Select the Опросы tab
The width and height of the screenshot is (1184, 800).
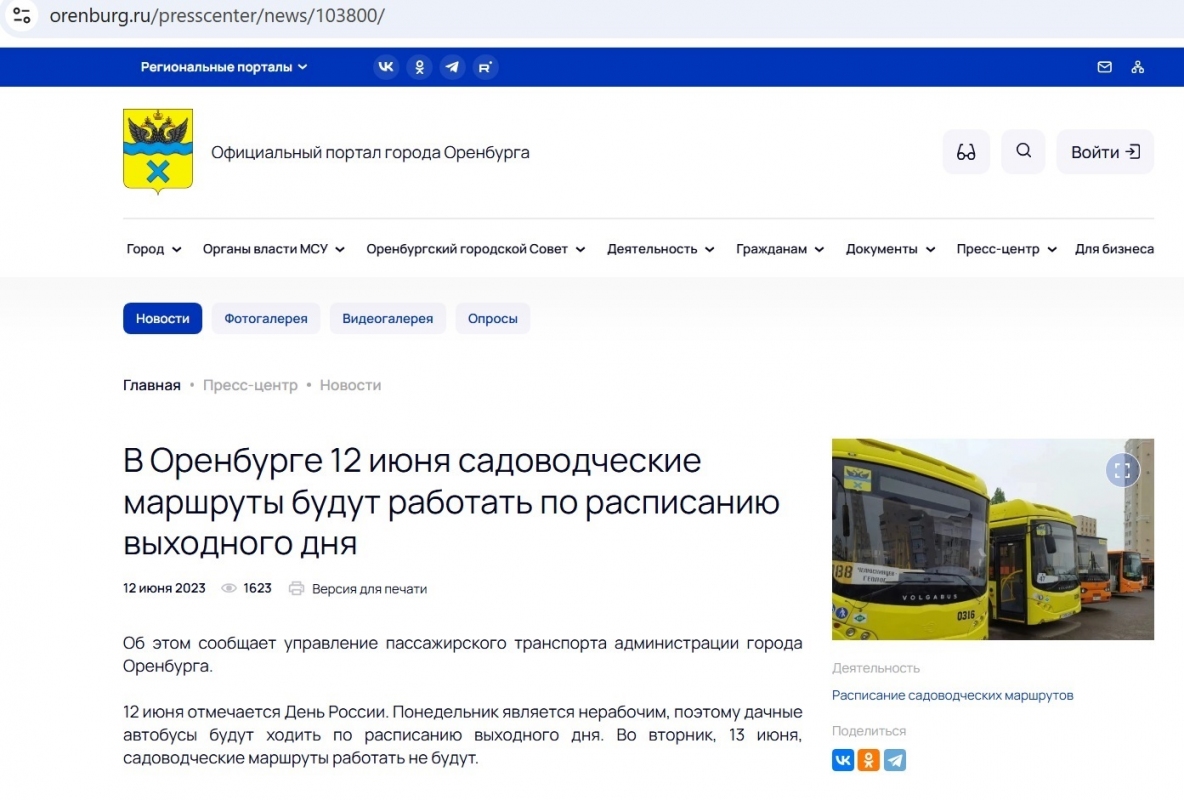(493, 319)
